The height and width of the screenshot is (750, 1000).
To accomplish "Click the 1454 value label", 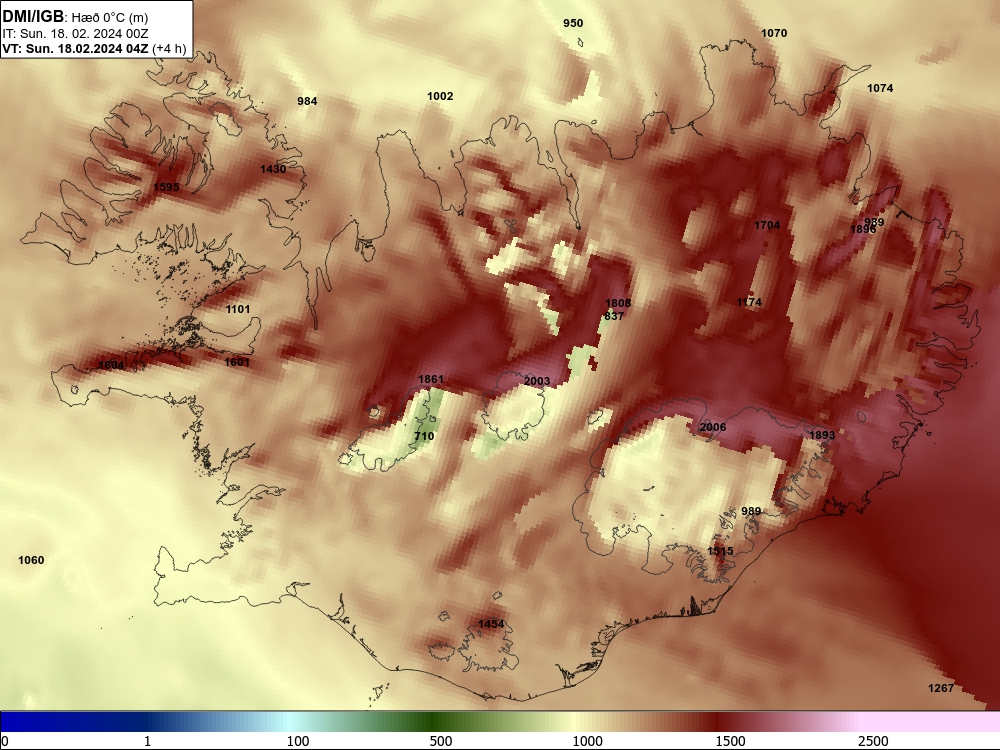I will pyautogui.click(x=491, y=624).
